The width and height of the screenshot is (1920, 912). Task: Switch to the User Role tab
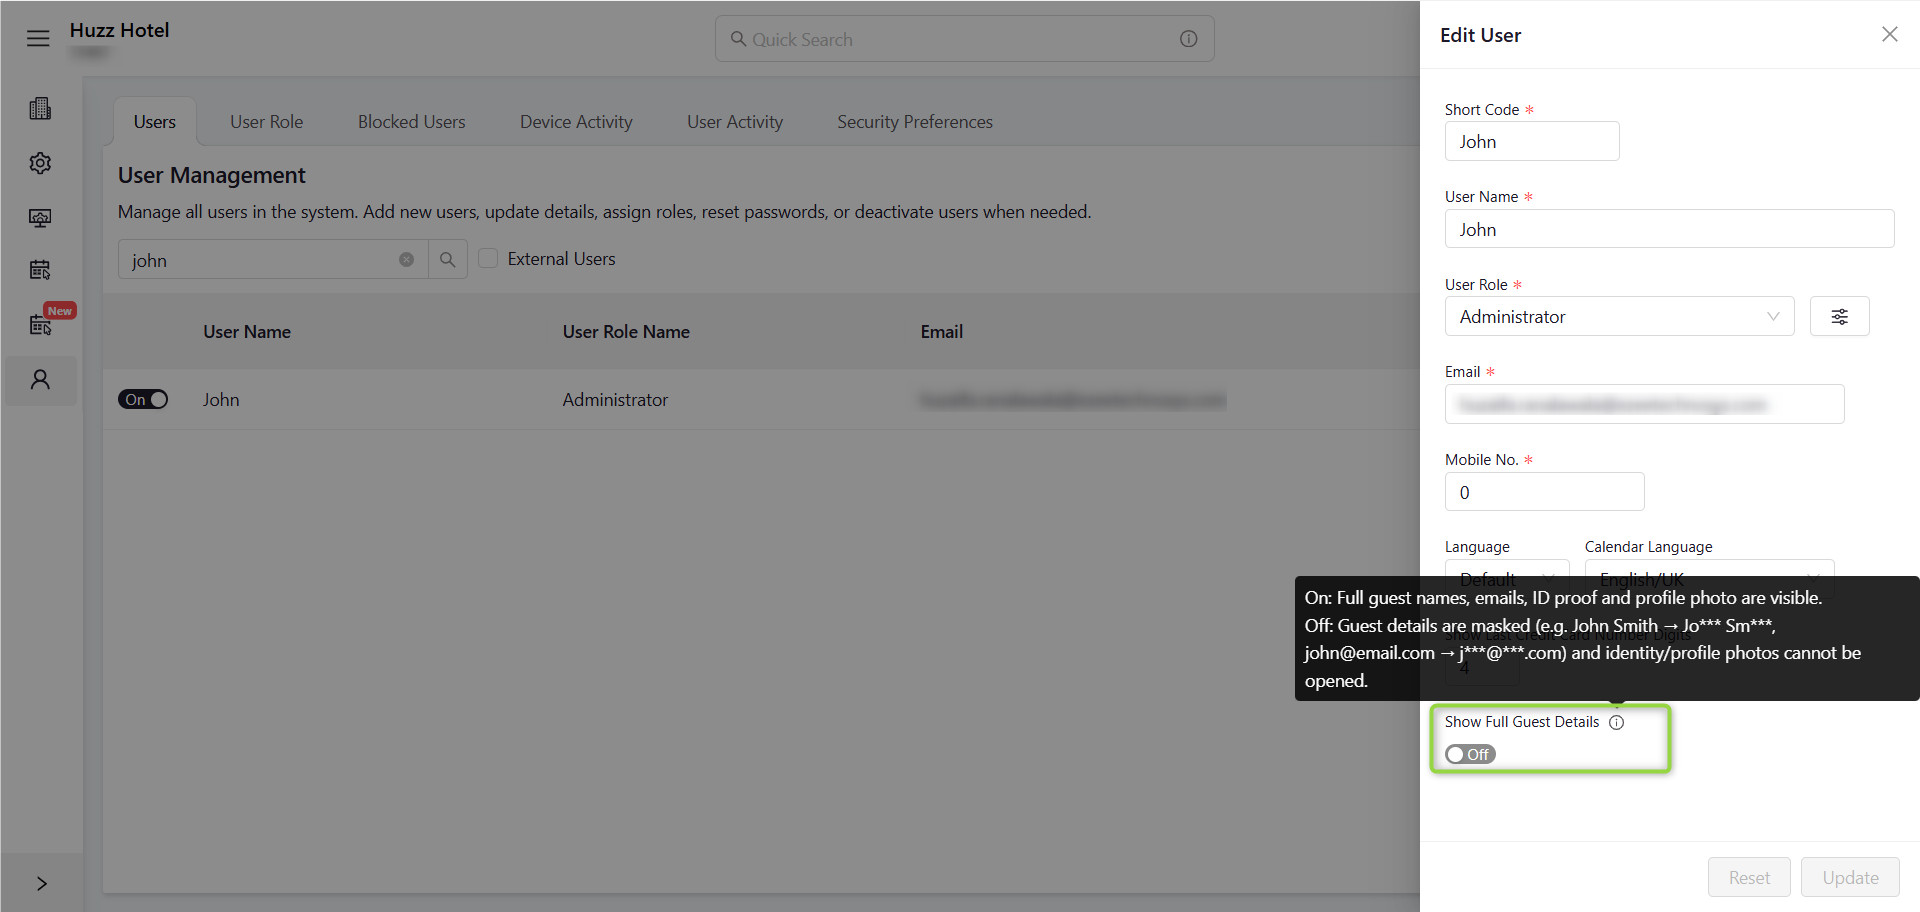point(266,122)
